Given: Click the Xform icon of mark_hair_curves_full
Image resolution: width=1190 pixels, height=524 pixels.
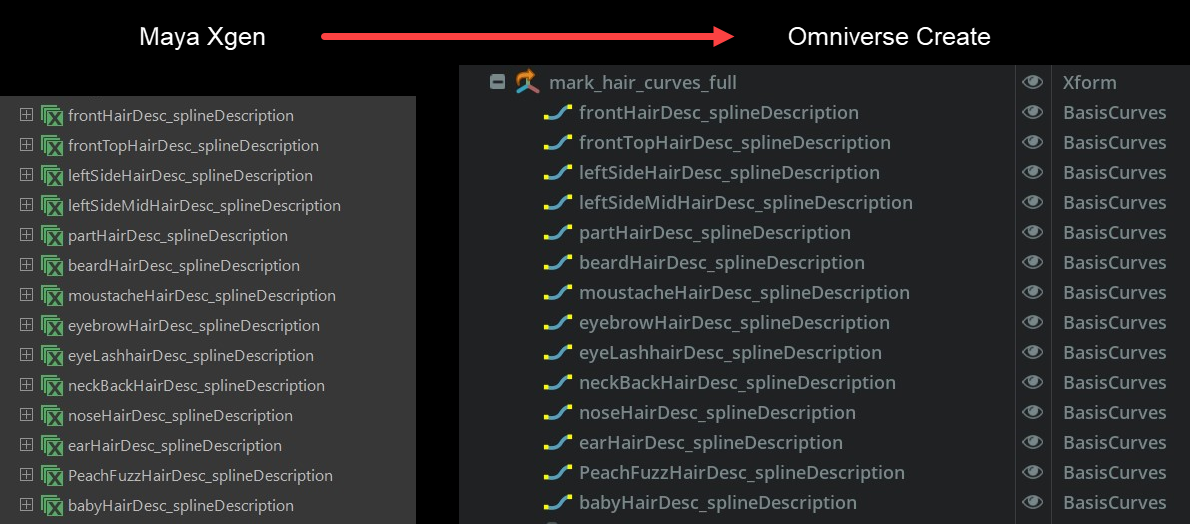Looking at the screenshot, I should coord(527,82).
